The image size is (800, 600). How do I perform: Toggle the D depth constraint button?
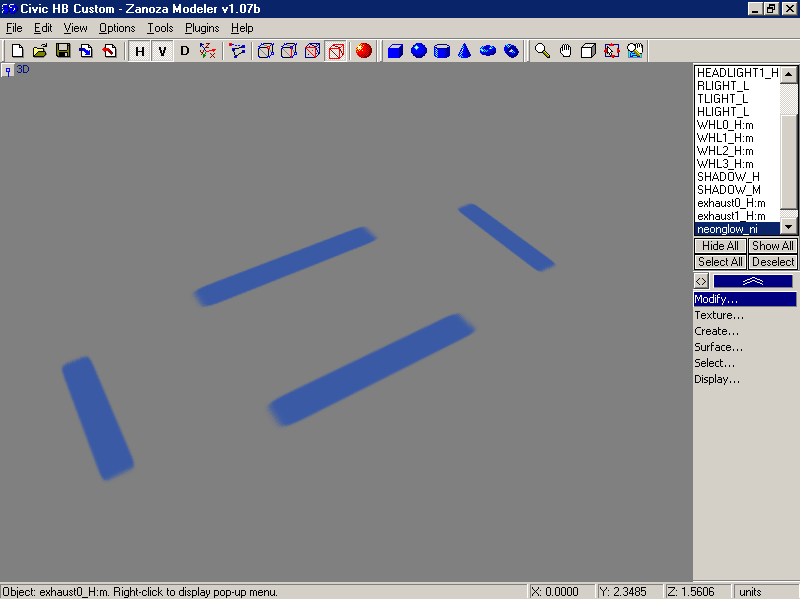(184, 51)
